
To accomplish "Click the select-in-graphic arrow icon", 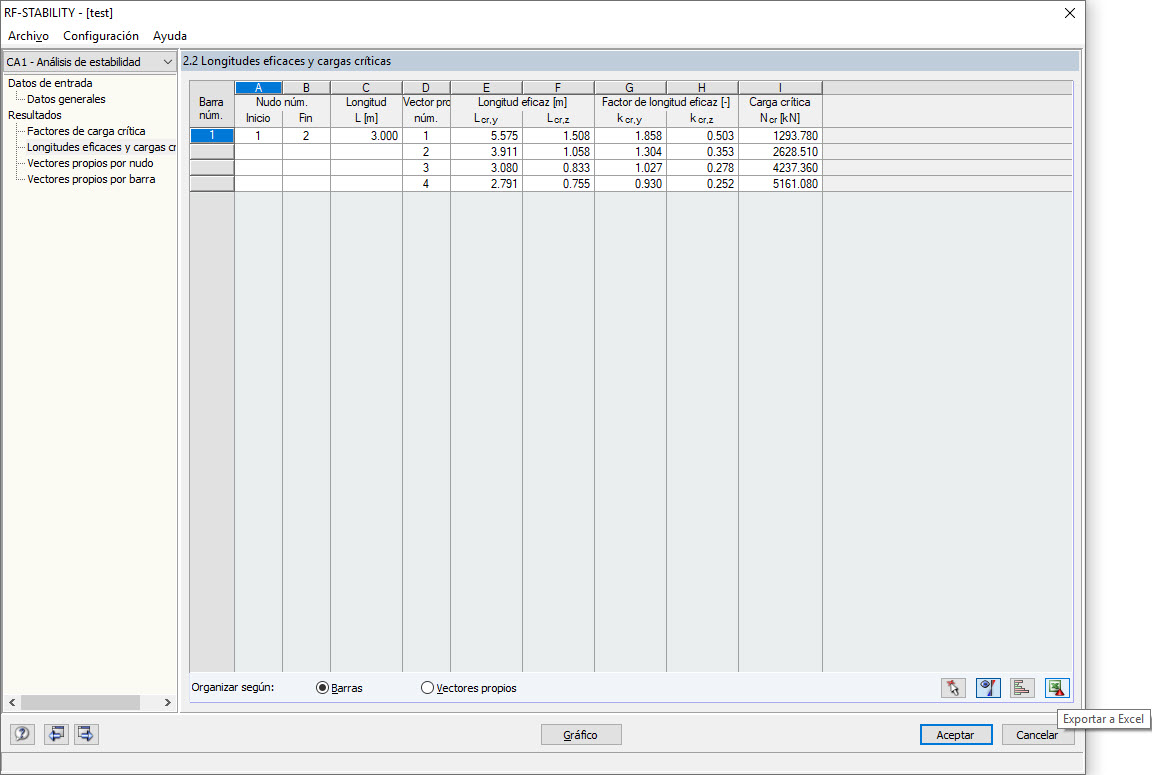I will 953,688.
